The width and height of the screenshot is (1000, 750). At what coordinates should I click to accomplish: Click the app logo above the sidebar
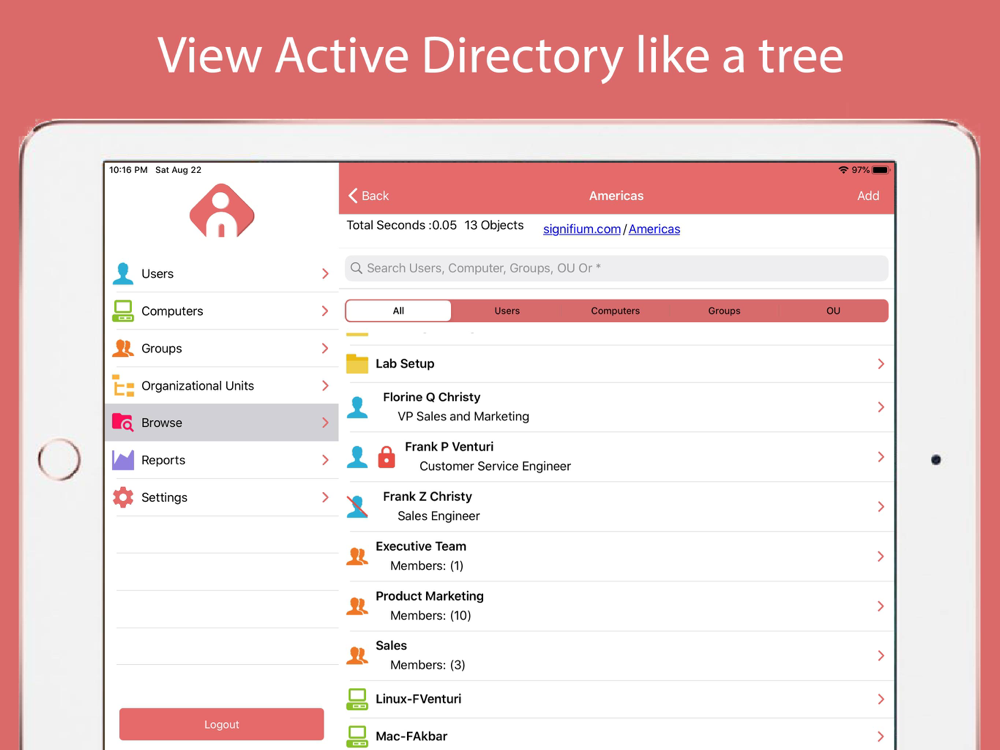[x=222, y=211]
